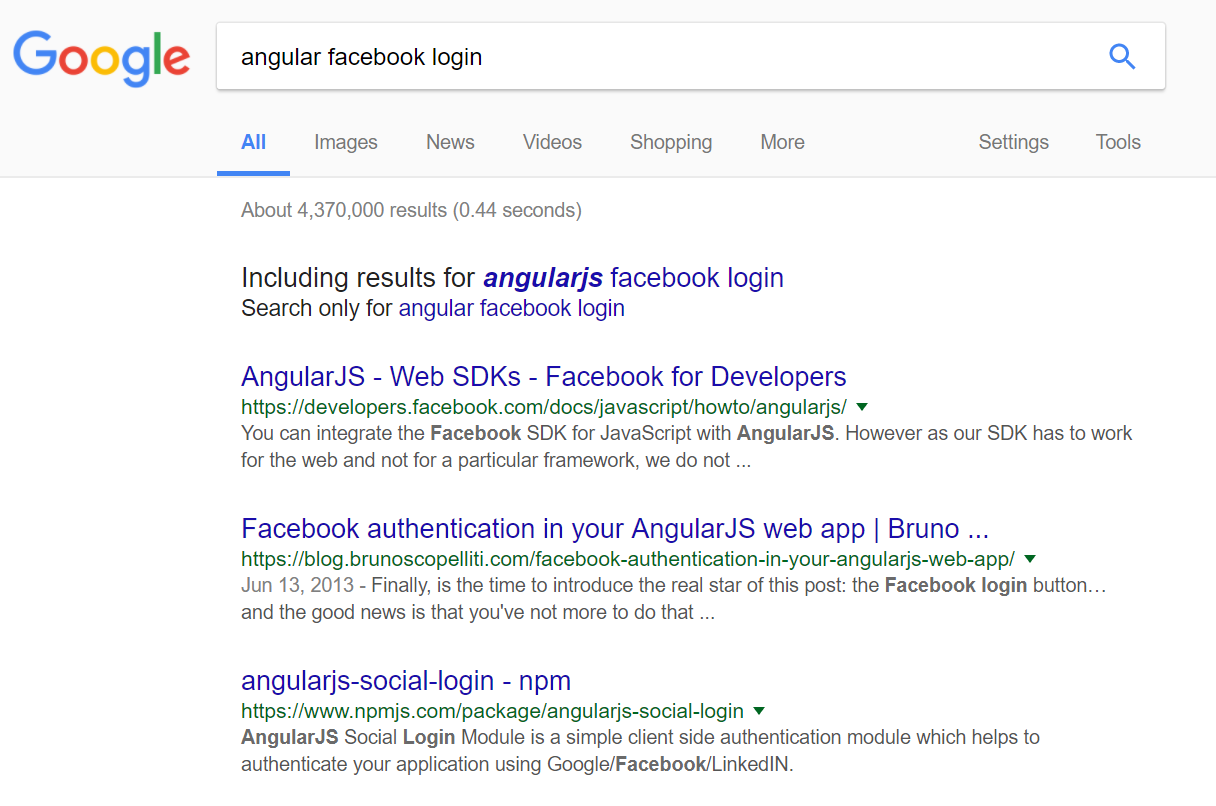1216x806 pixels.
Task: Open AngularJS - Web SDKs Facebook for Developers result
Action: coord(543,377)
